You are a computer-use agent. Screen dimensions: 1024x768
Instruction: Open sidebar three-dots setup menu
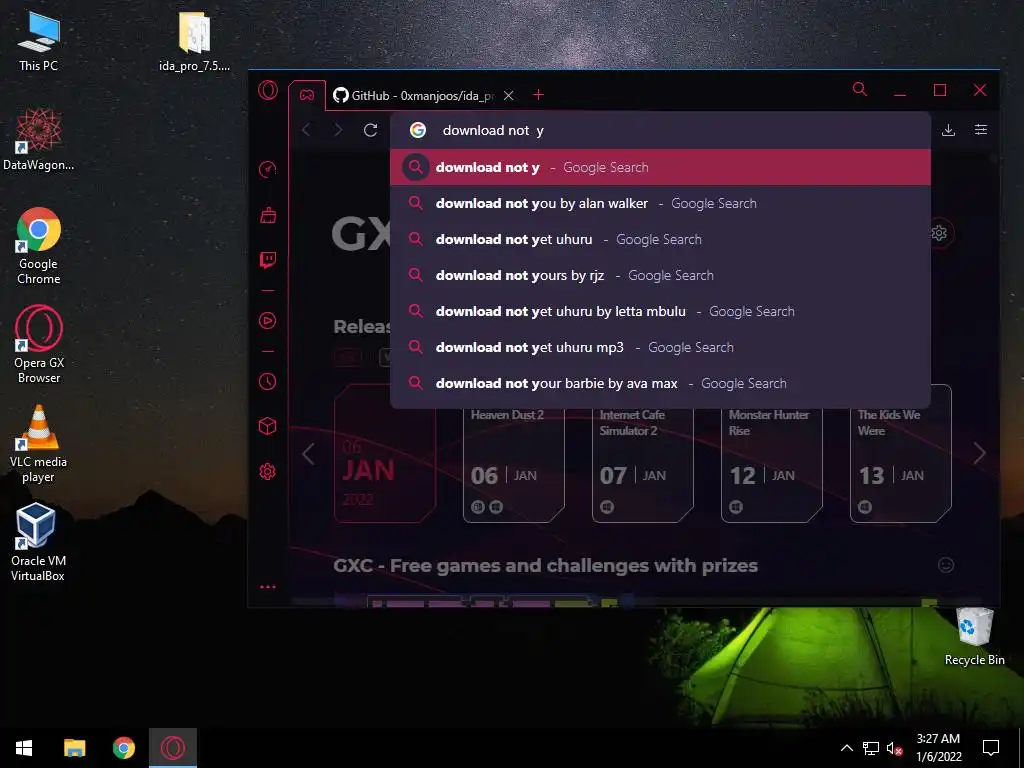268,587
